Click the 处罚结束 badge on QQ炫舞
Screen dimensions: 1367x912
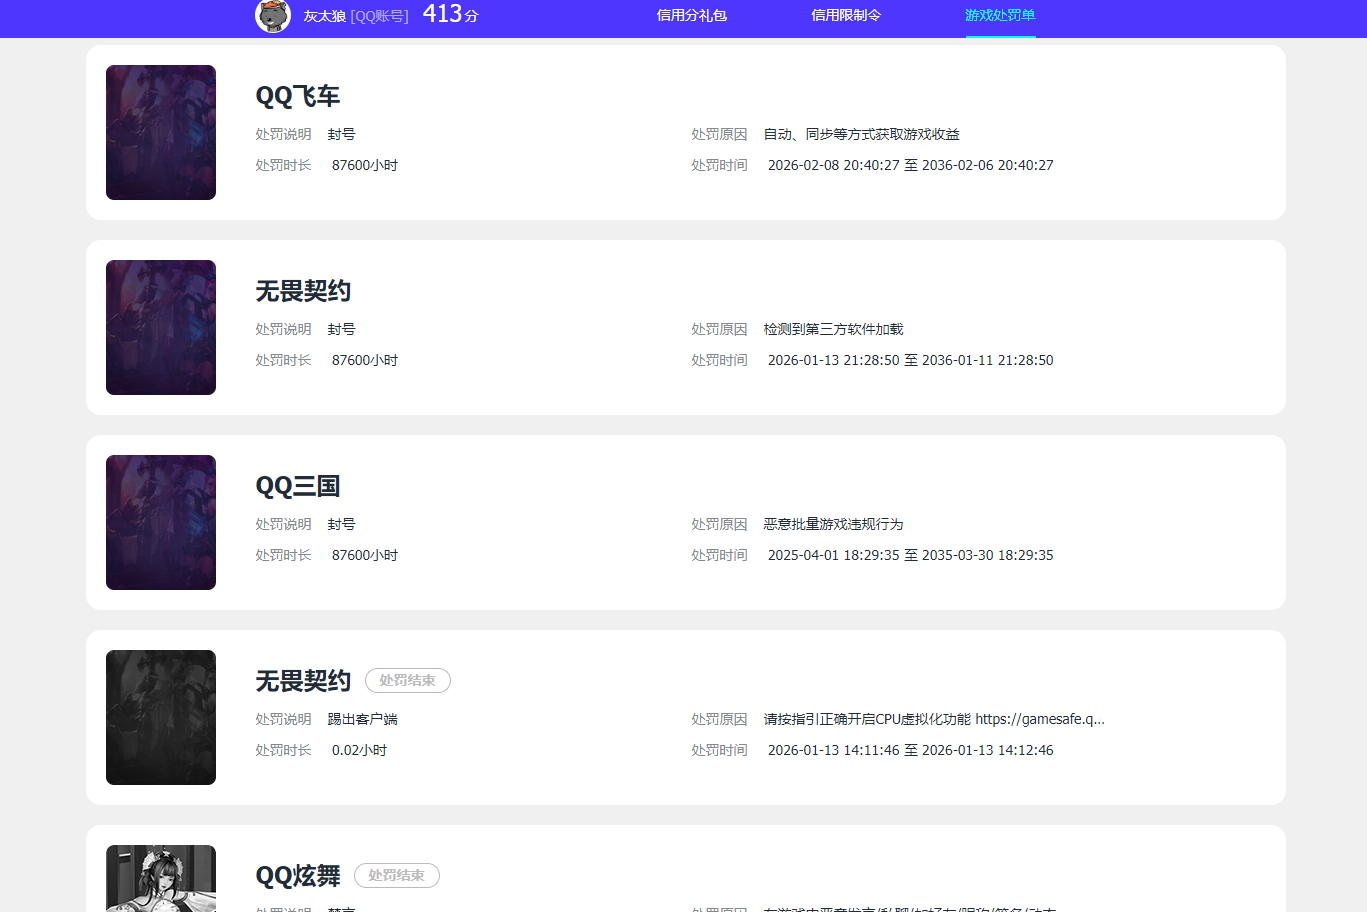point(396,875)
